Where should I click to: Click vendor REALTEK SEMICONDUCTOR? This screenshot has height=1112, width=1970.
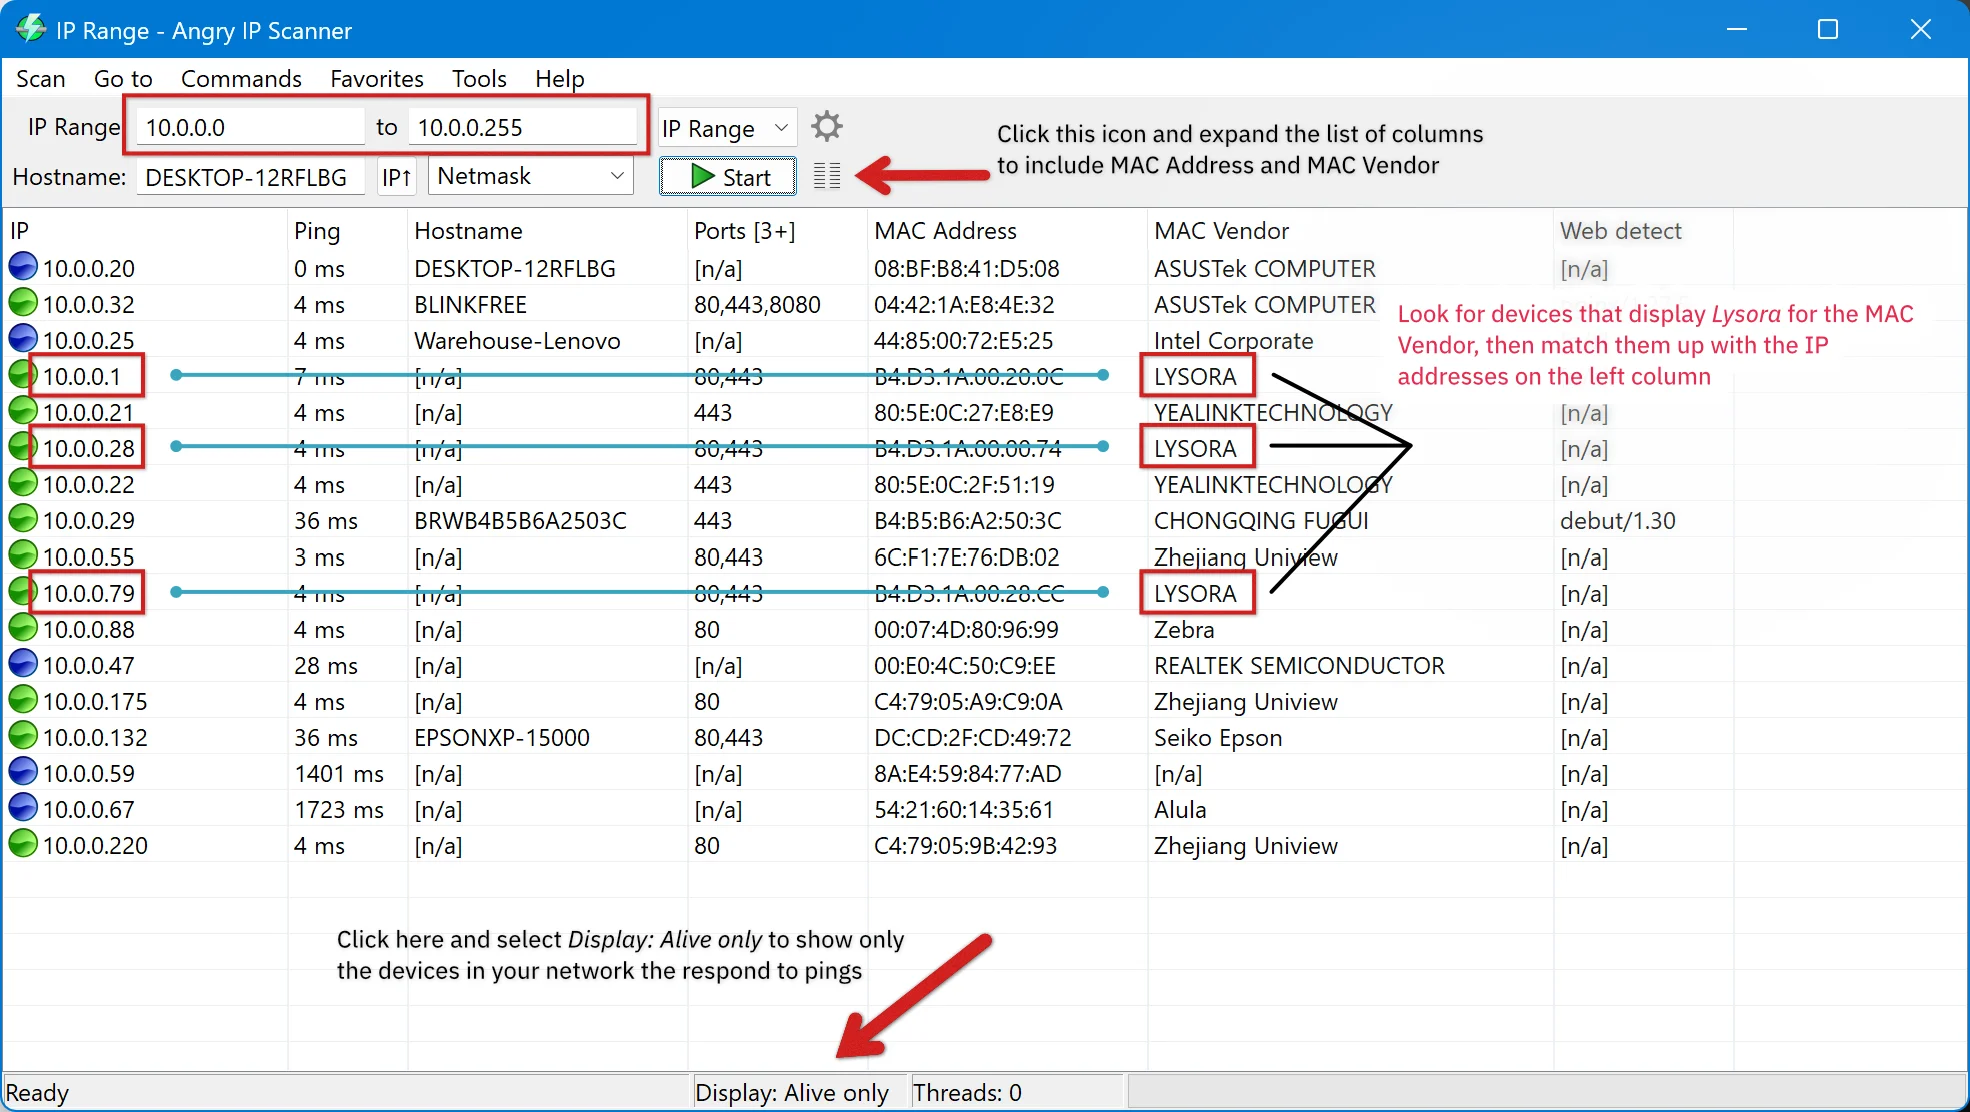(x=1299, y=665)
